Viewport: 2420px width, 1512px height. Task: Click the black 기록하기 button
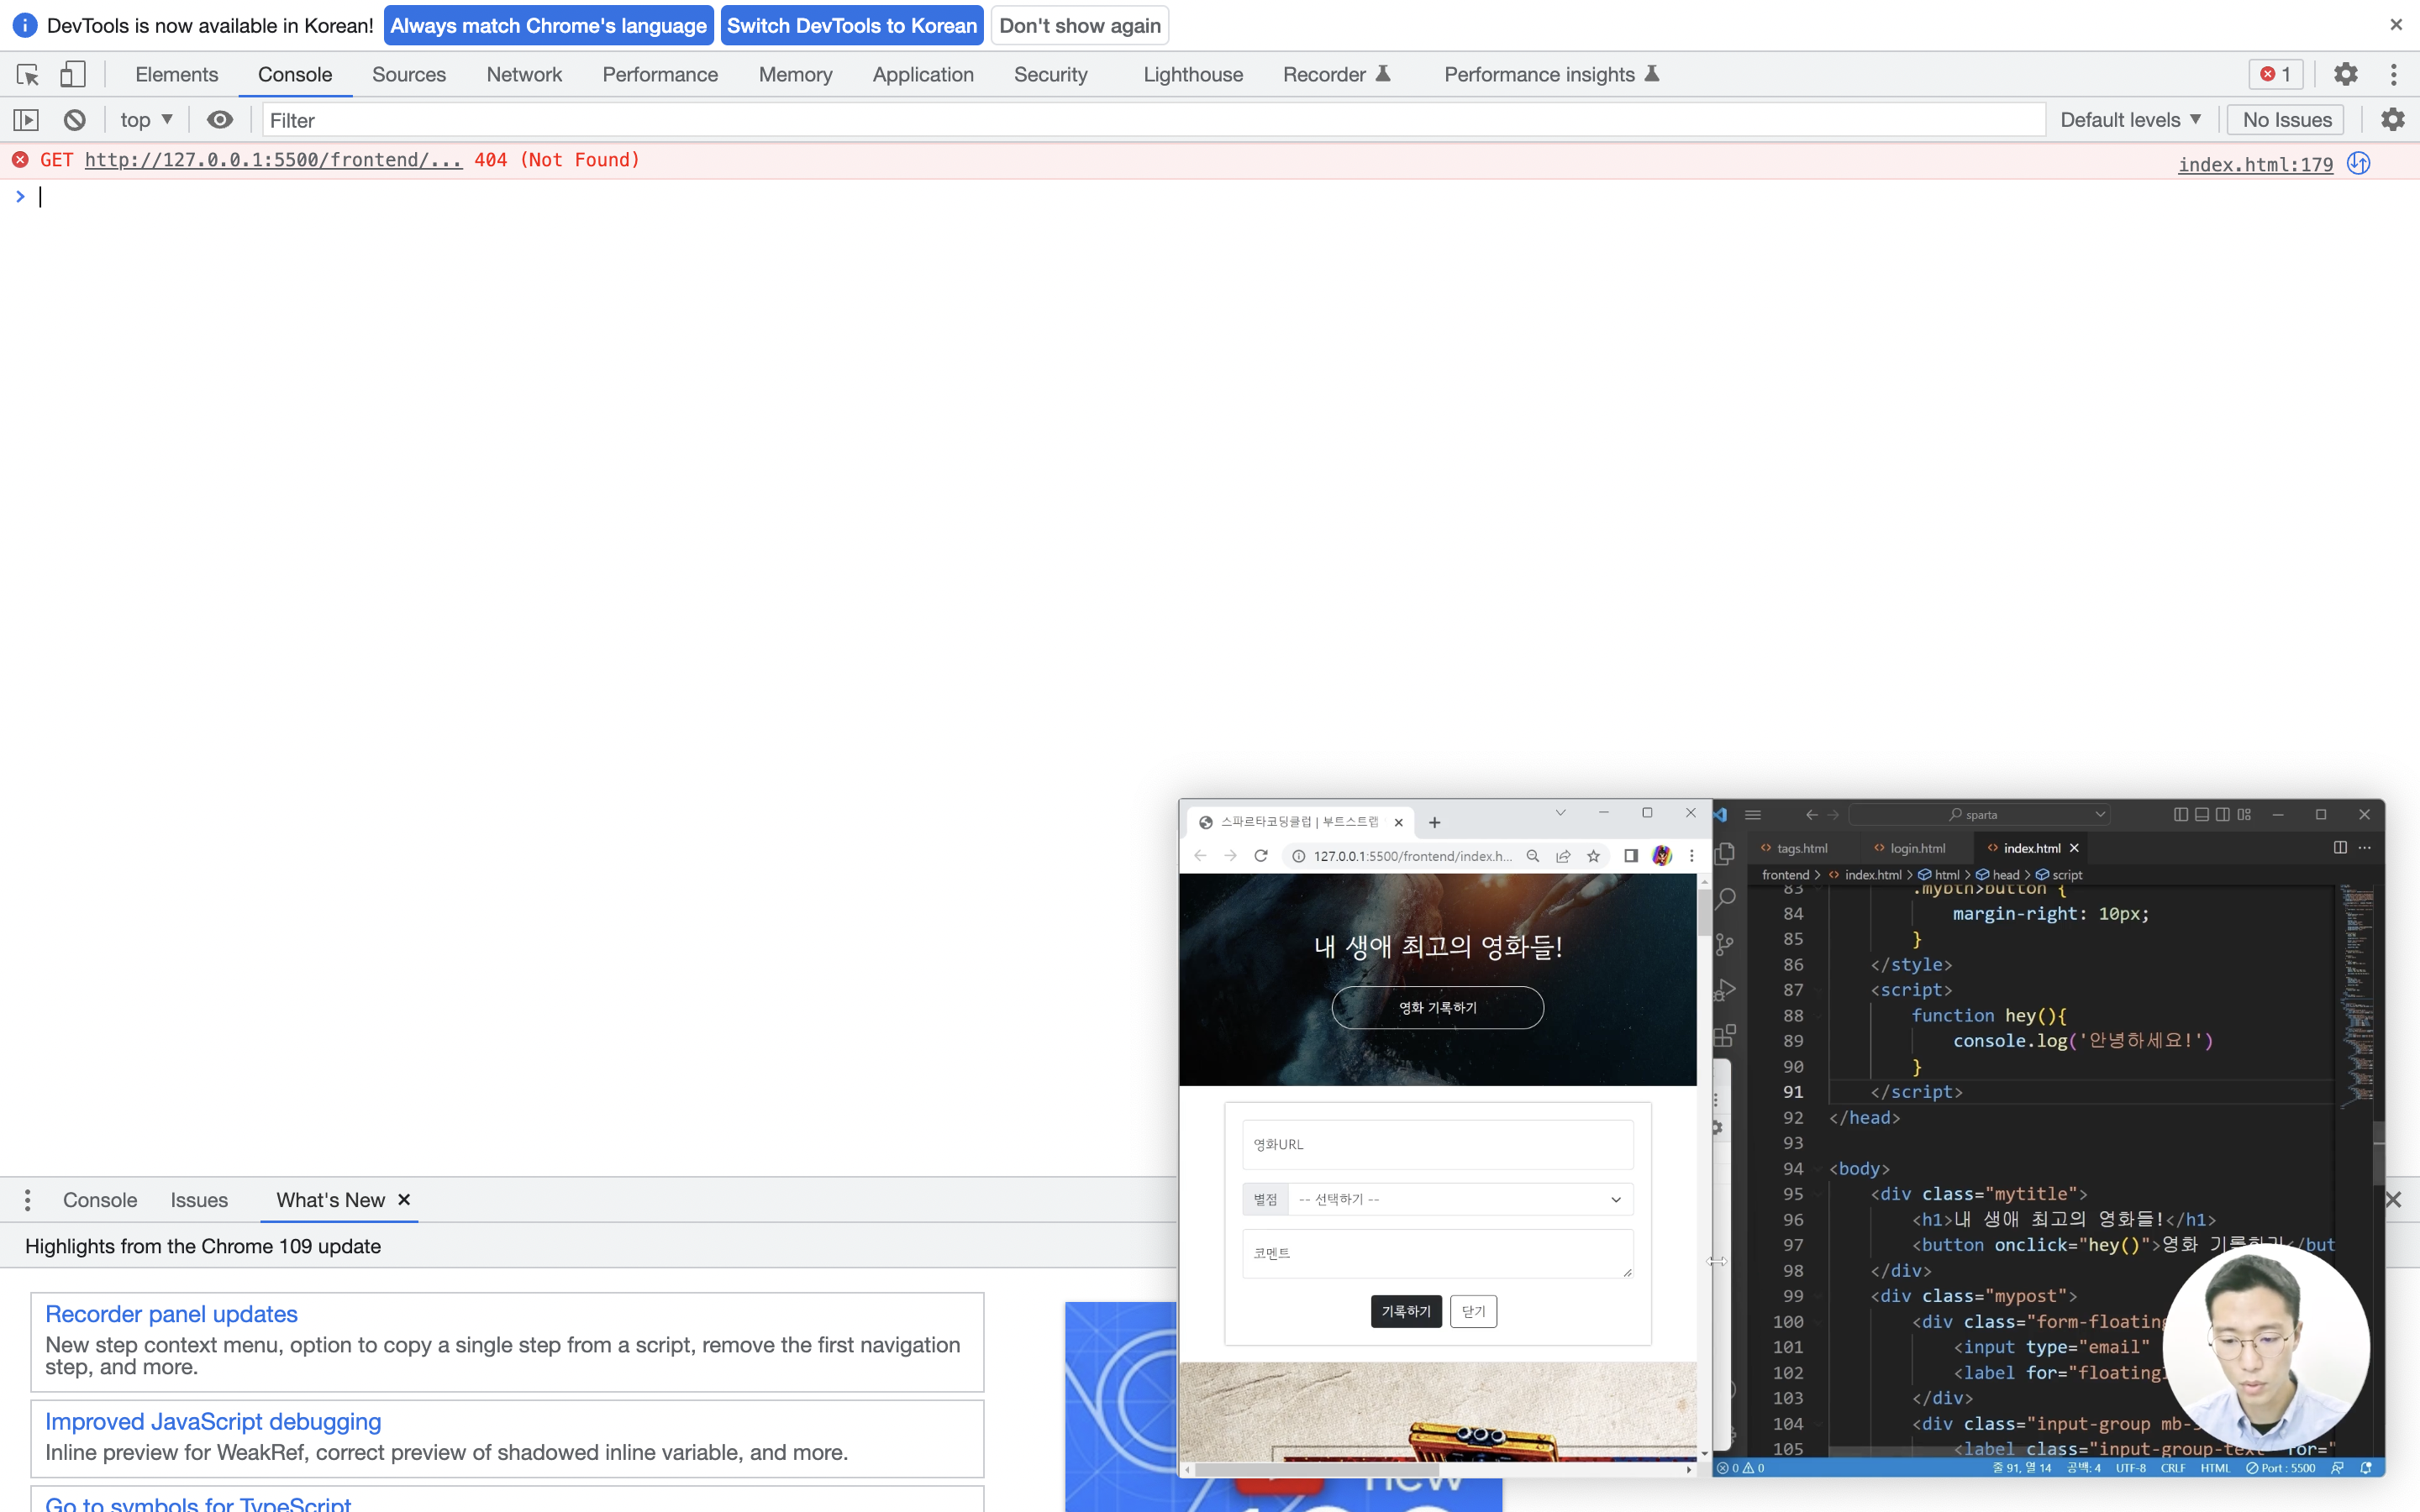[x=1406, y=1312]
